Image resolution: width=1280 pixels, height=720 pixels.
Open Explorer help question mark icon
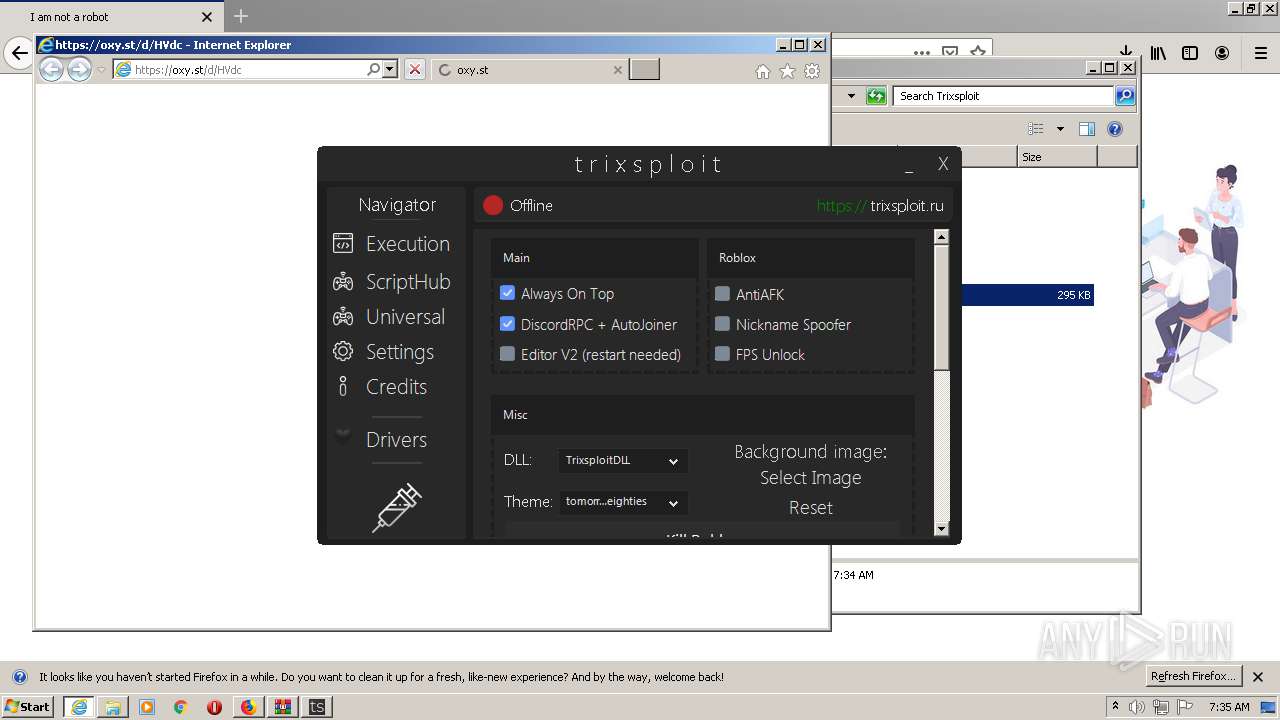1115,129
